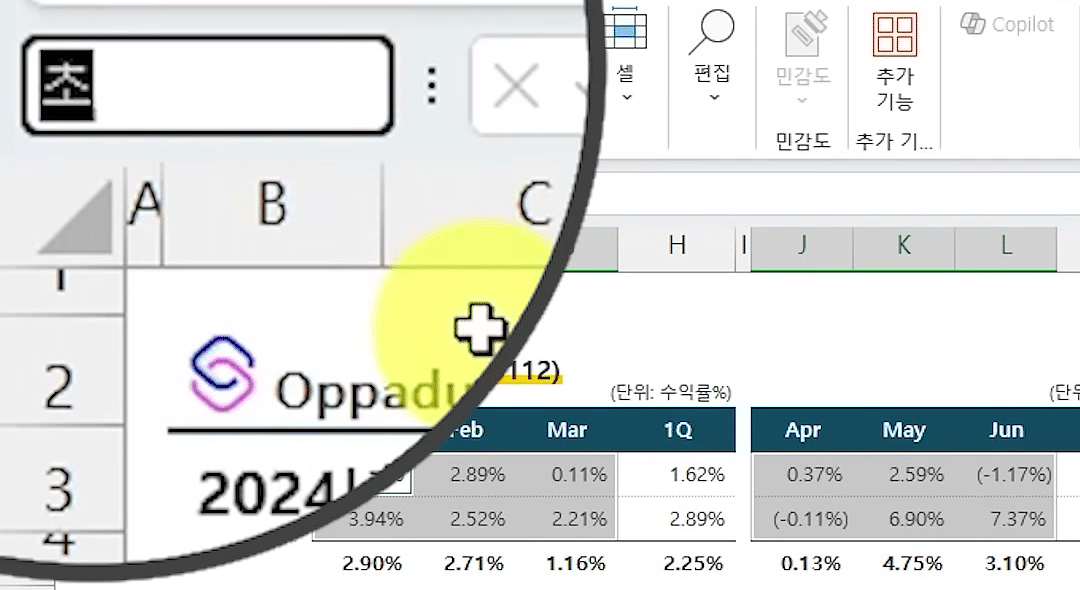Open the formula bar options dots
This screenshot has height=590, width=1080.
(x=431, y=85)
